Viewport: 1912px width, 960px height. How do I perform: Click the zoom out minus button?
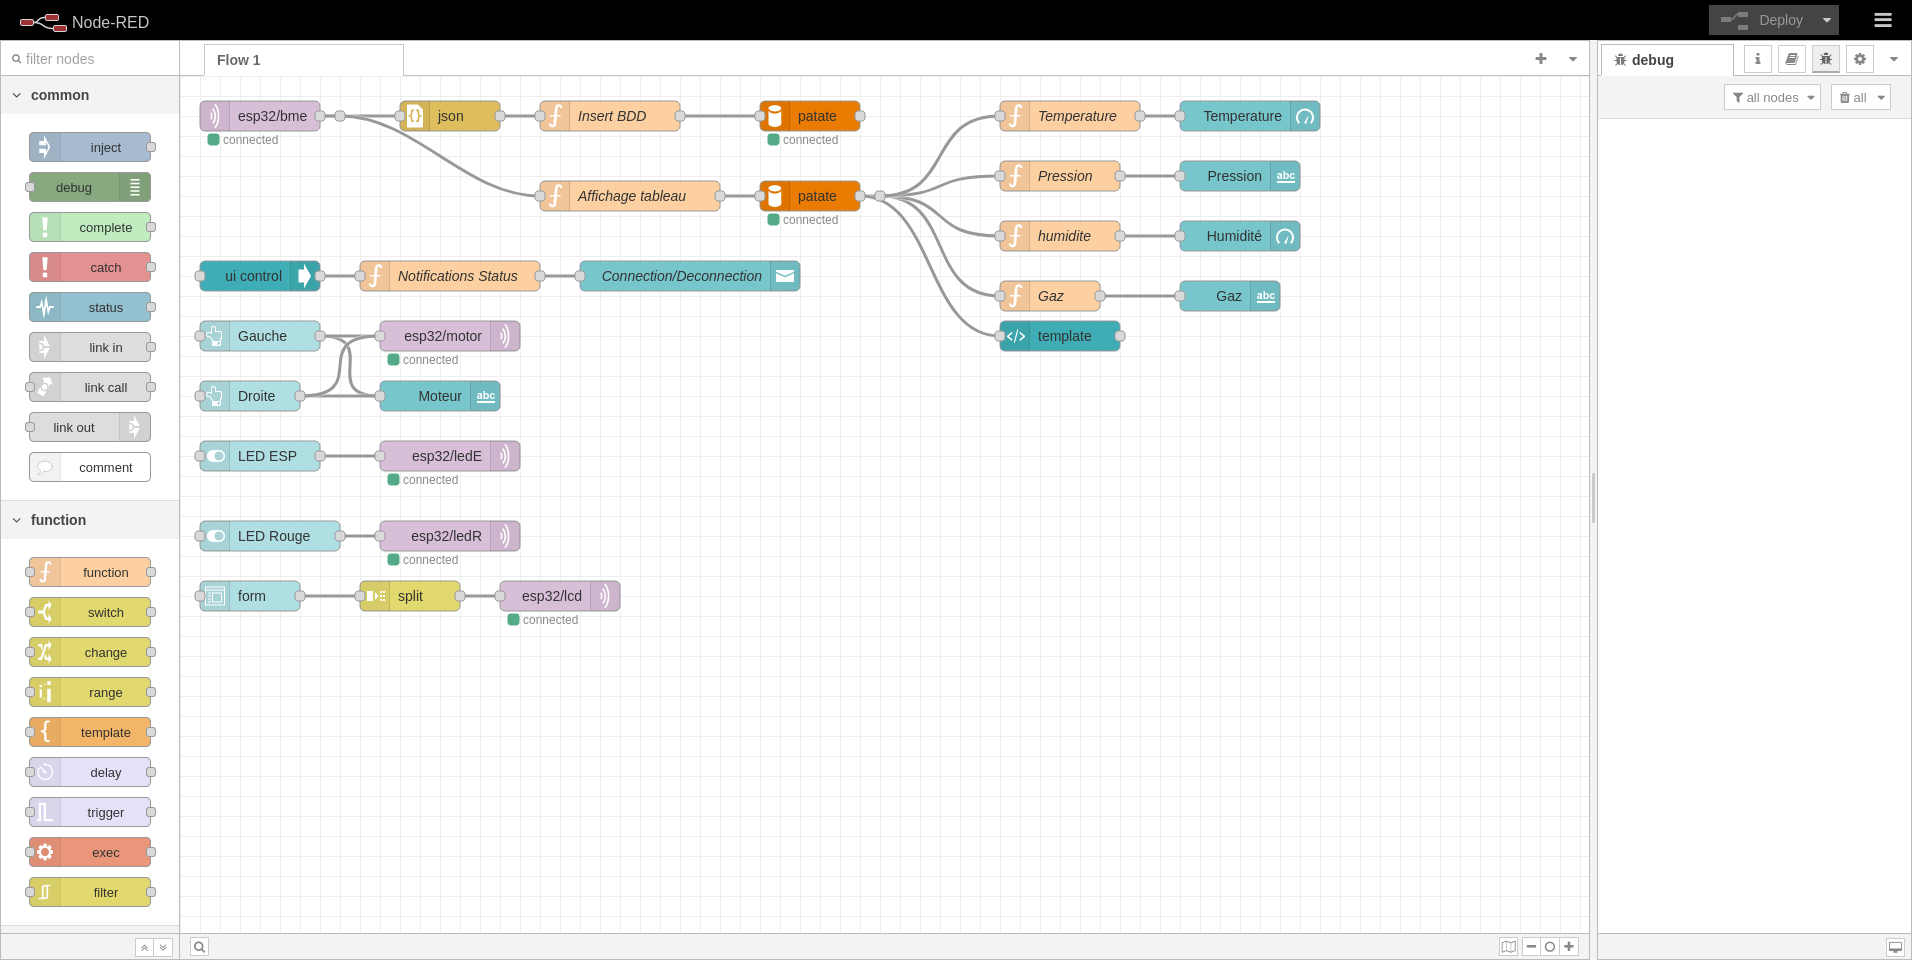1531,947
